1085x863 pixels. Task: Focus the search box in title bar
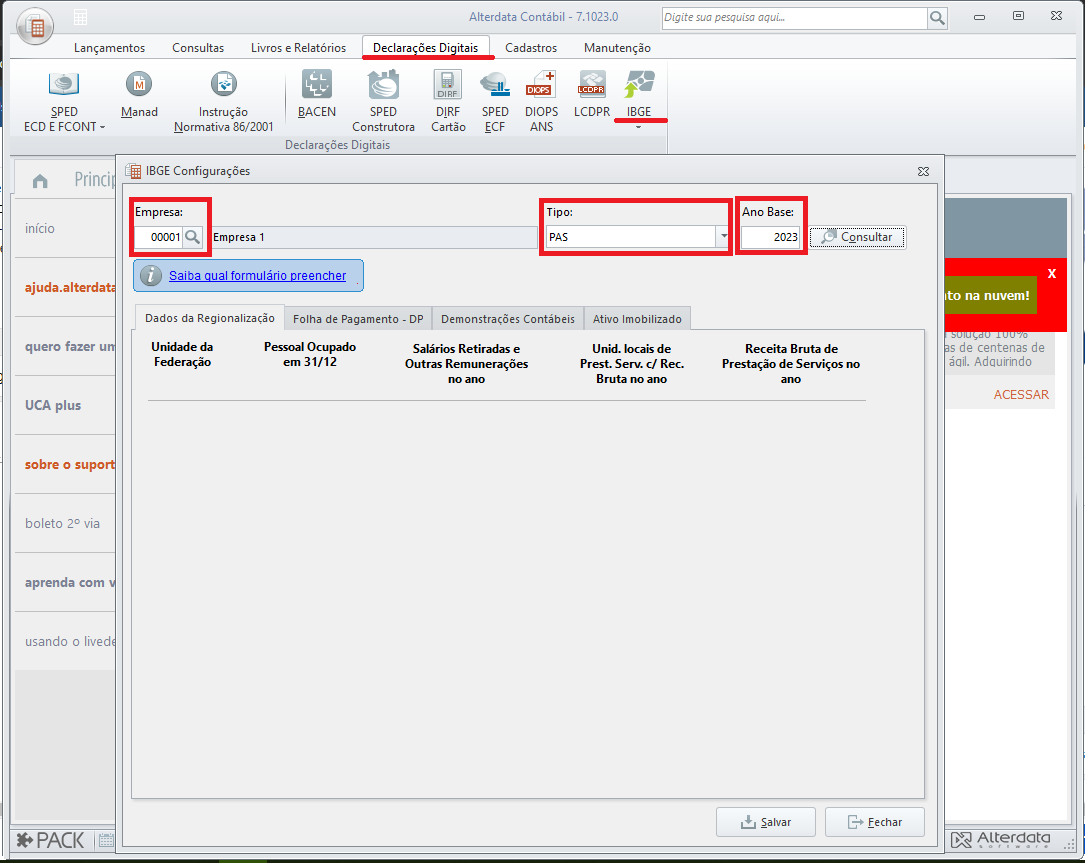(x=794, y=18)
